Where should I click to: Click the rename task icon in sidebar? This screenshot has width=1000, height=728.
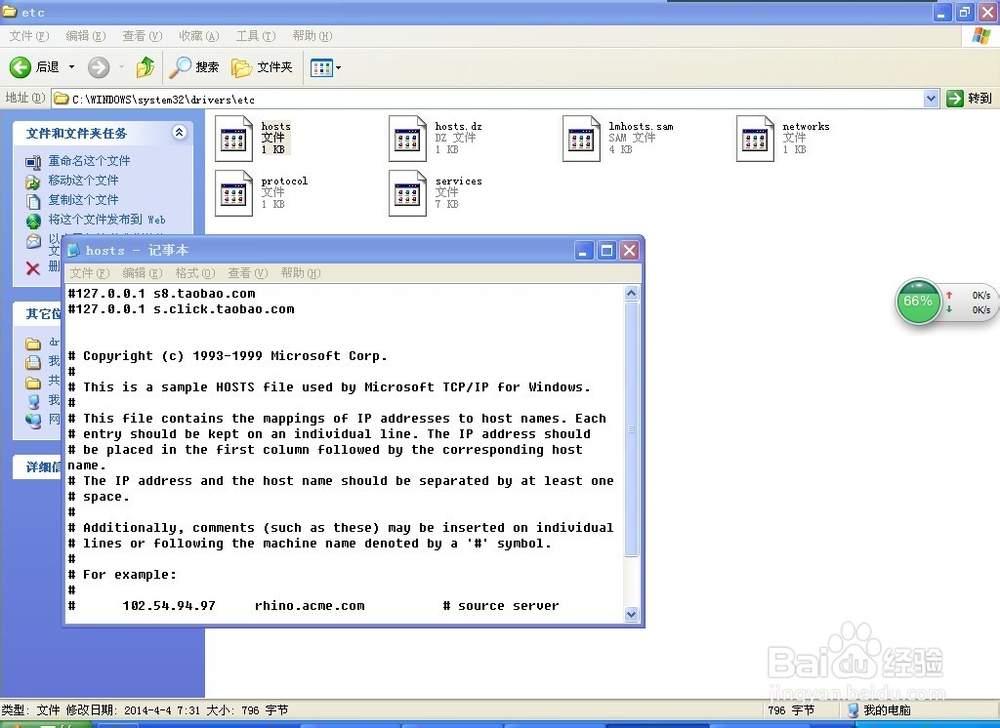pyautogui.click(x=33, y=162)
